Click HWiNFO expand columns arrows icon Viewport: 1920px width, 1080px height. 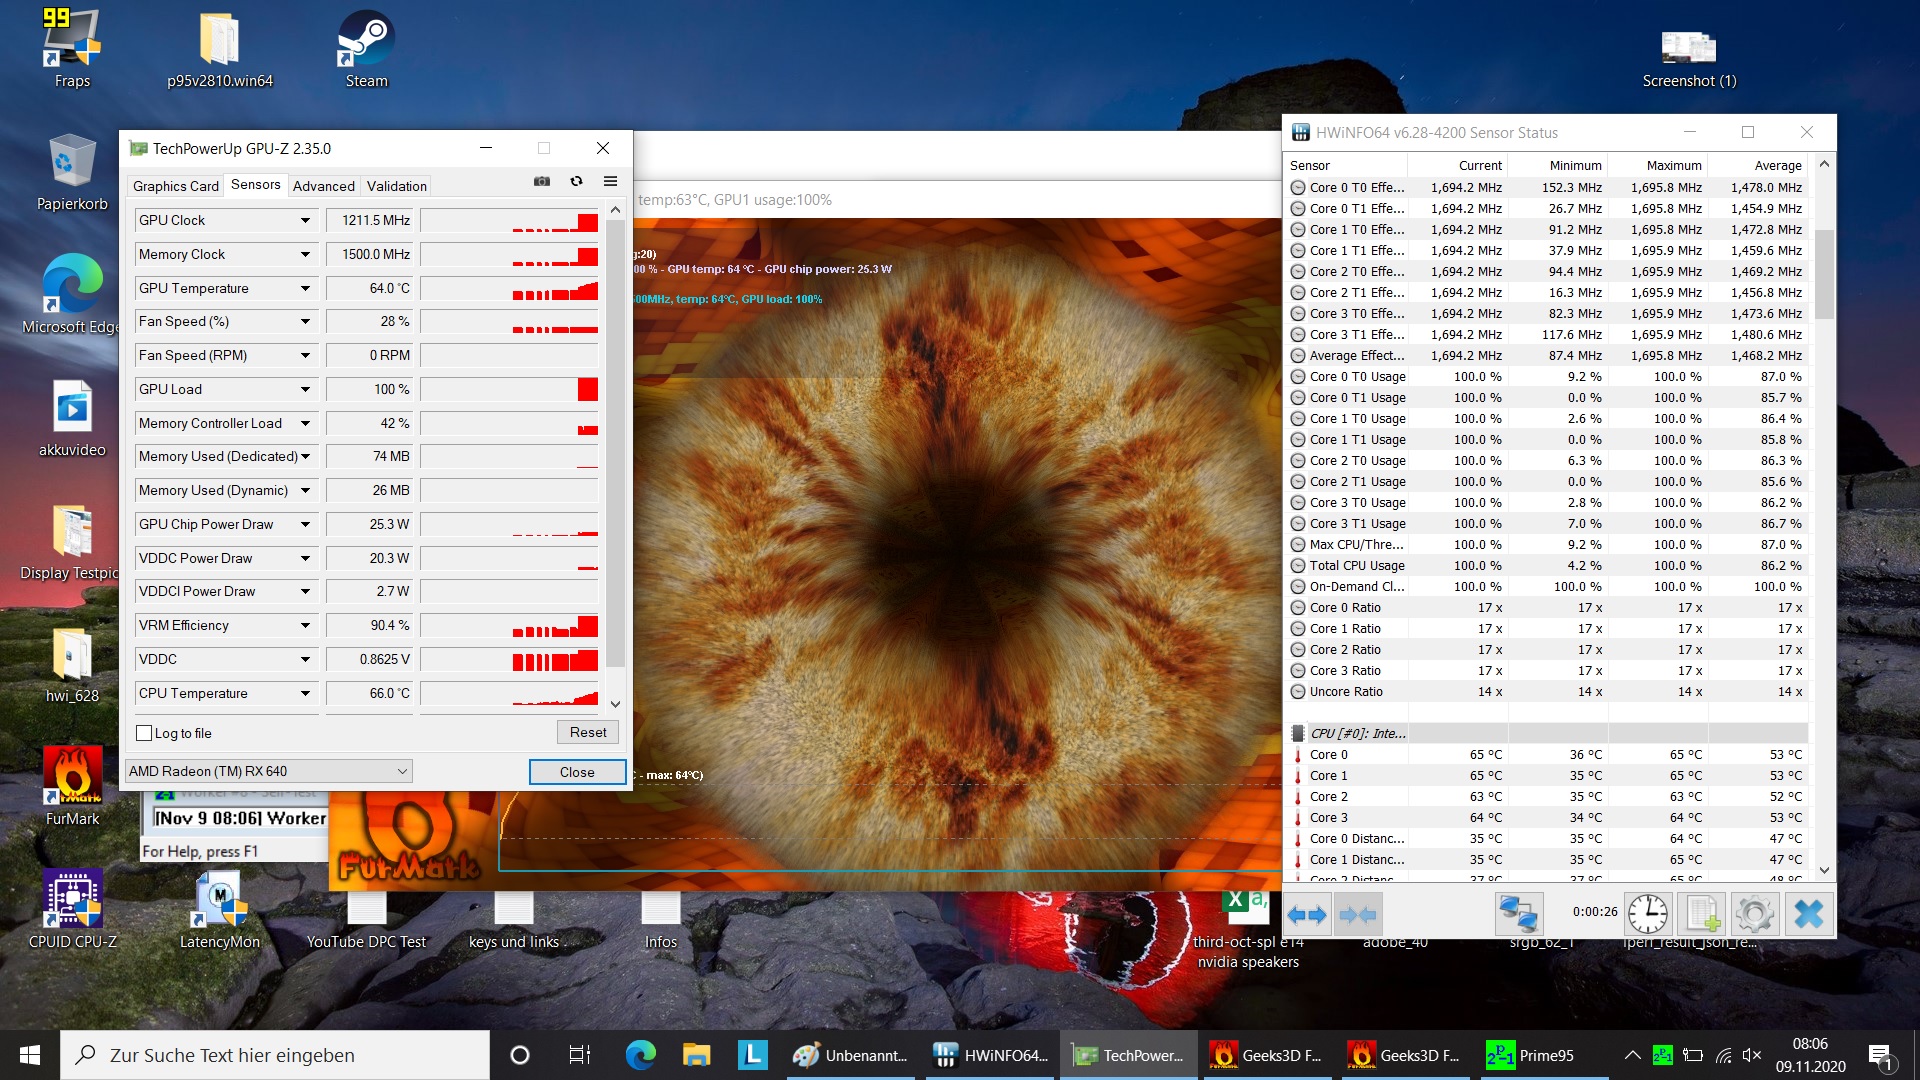[x=1306, y=914]
